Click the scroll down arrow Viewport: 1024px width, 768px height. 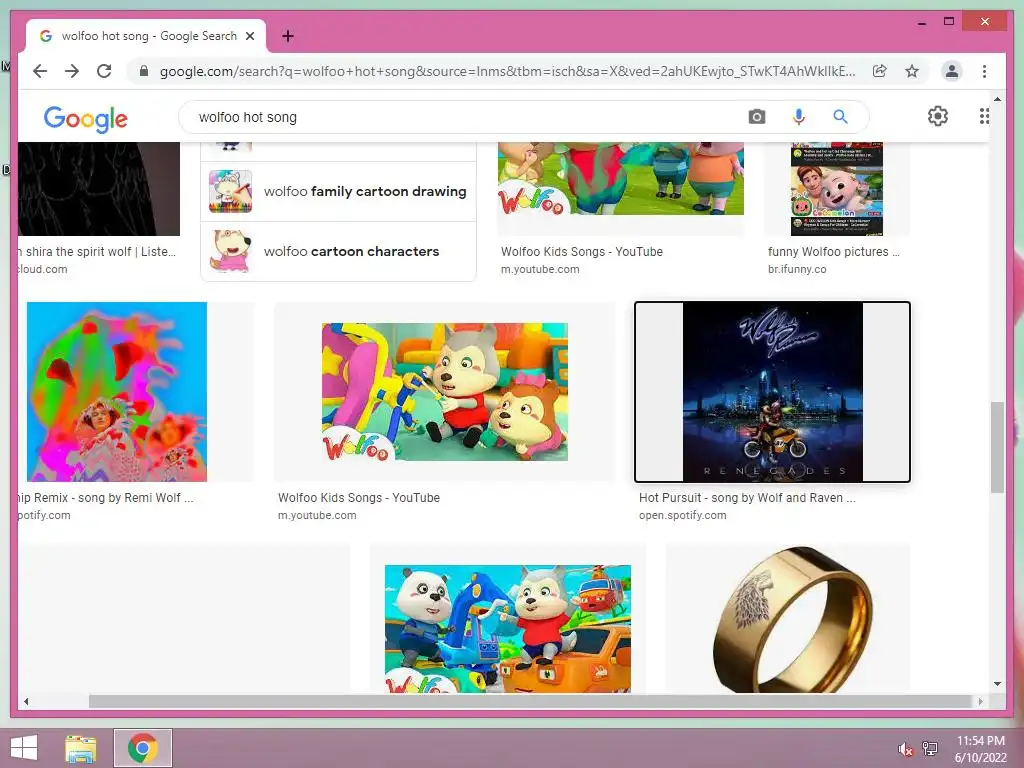coord(997,684)
